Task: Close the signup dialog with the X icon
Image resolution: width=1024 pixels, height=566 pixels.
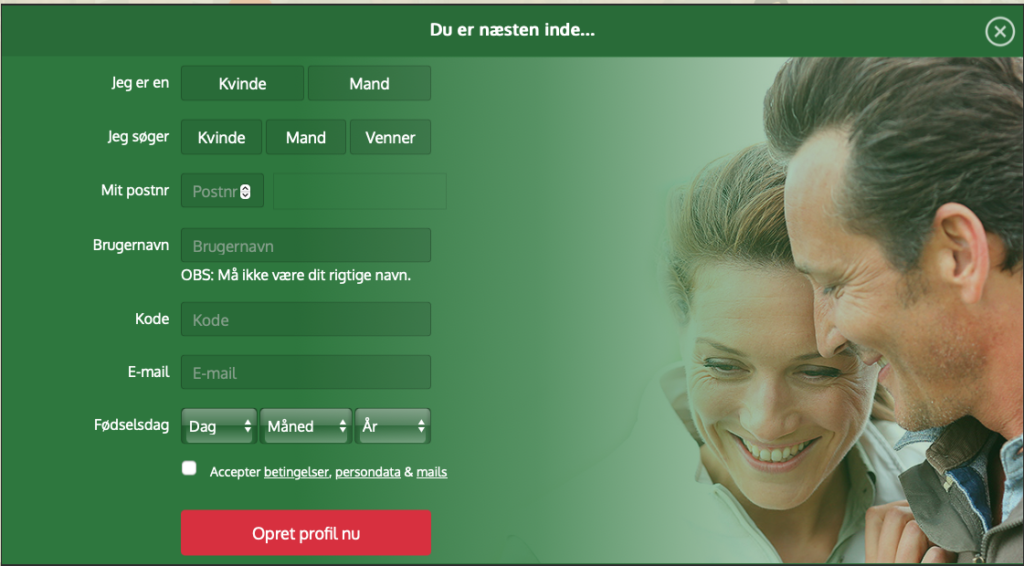Action: coord(1000,31)
